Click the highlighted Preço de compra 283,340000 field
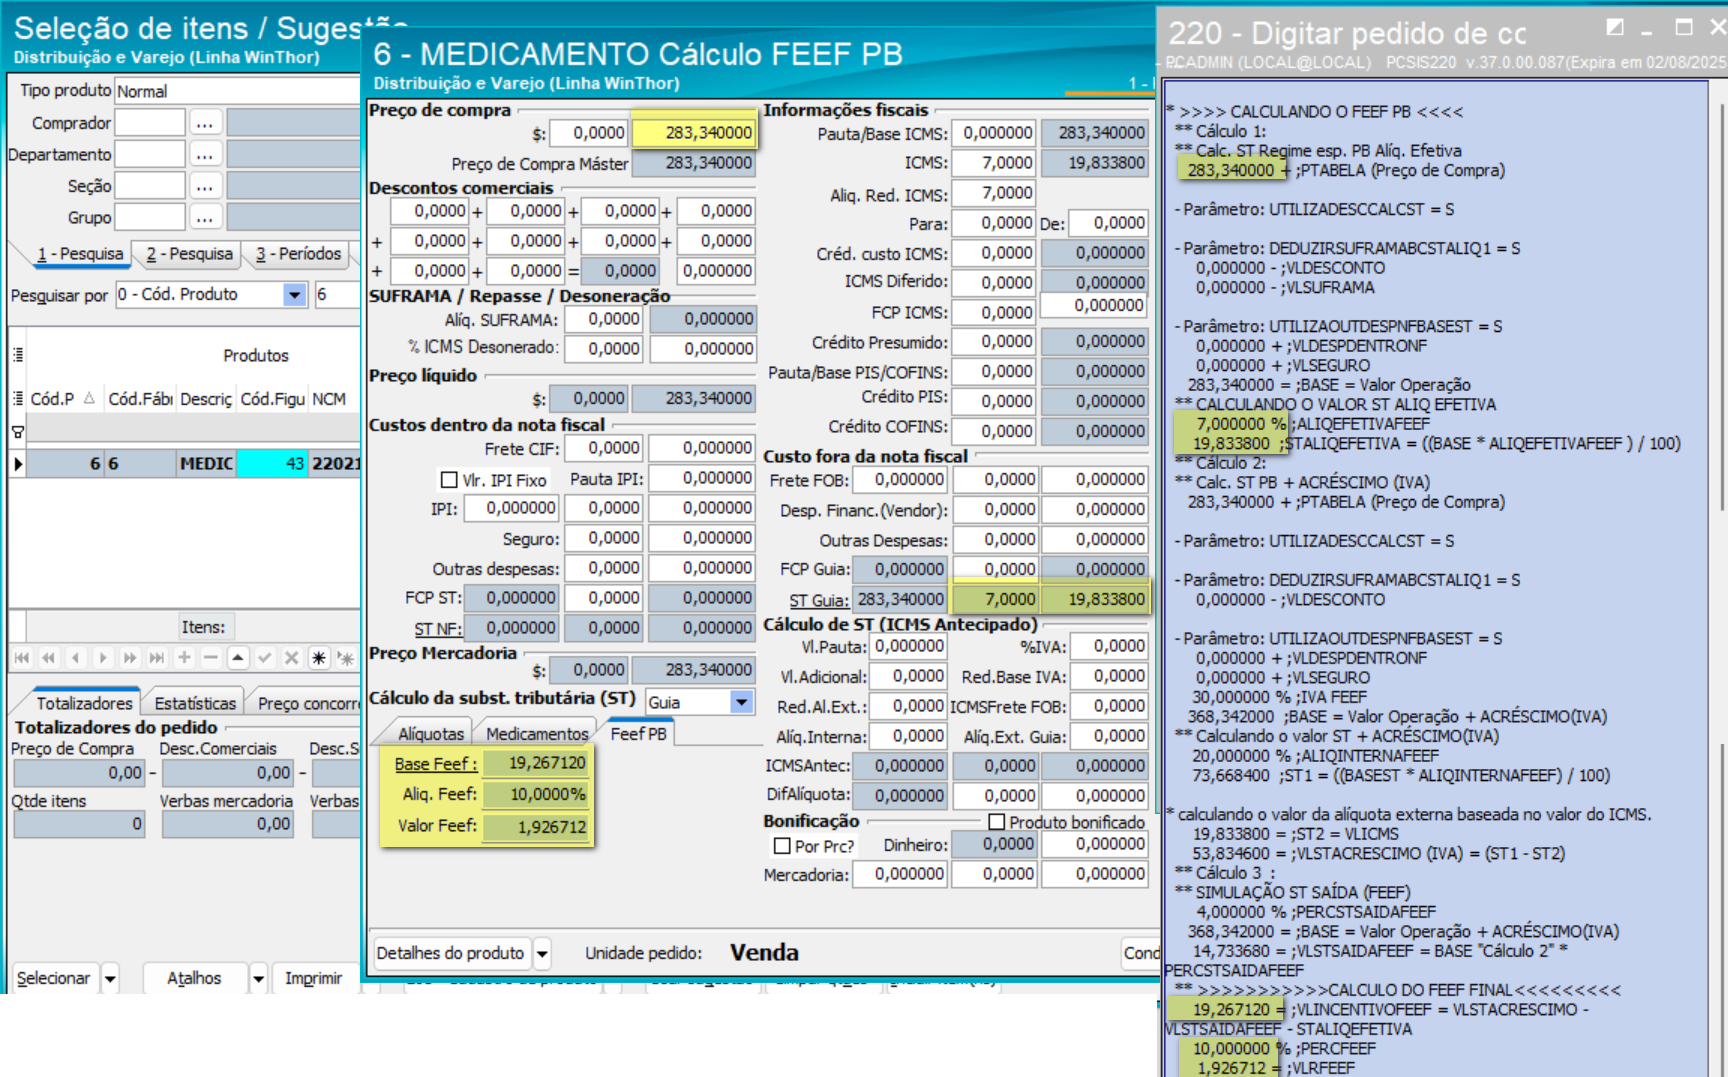This screenshot has height=1077, width=1728. (694, 132)
